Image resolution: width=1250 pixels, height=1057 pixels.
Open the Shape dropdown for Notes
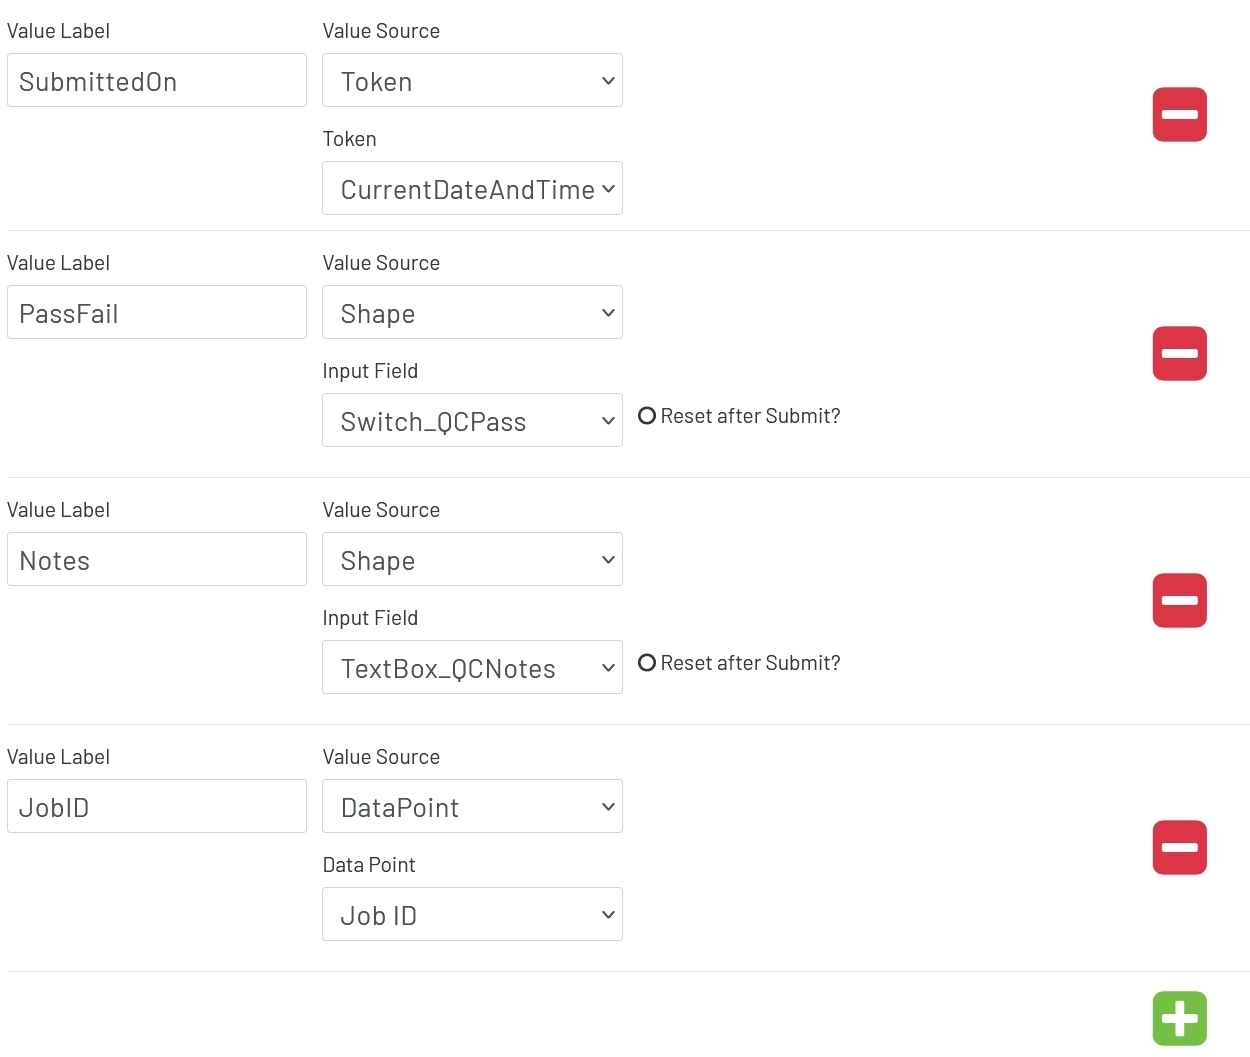[472, 559]
